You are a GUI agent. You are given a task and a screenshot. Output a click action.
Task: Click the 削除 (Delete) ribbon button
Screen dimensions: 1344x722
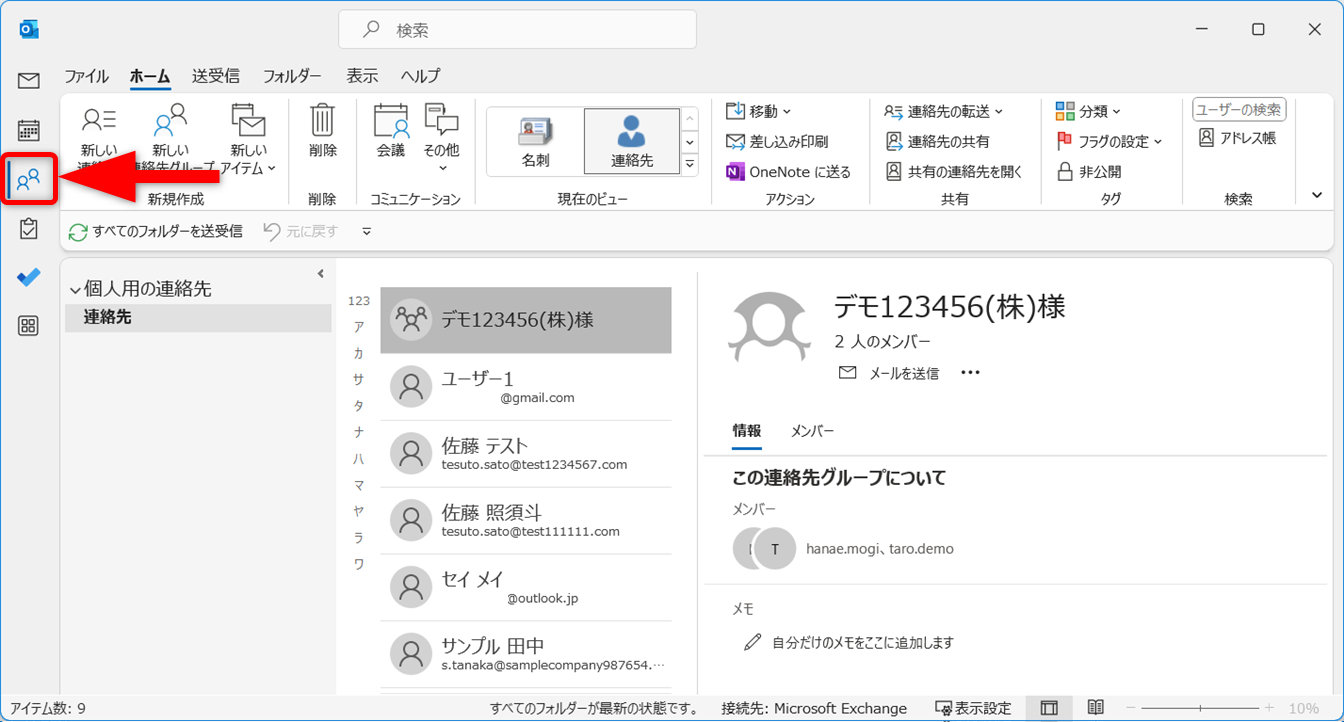[322, 133]
